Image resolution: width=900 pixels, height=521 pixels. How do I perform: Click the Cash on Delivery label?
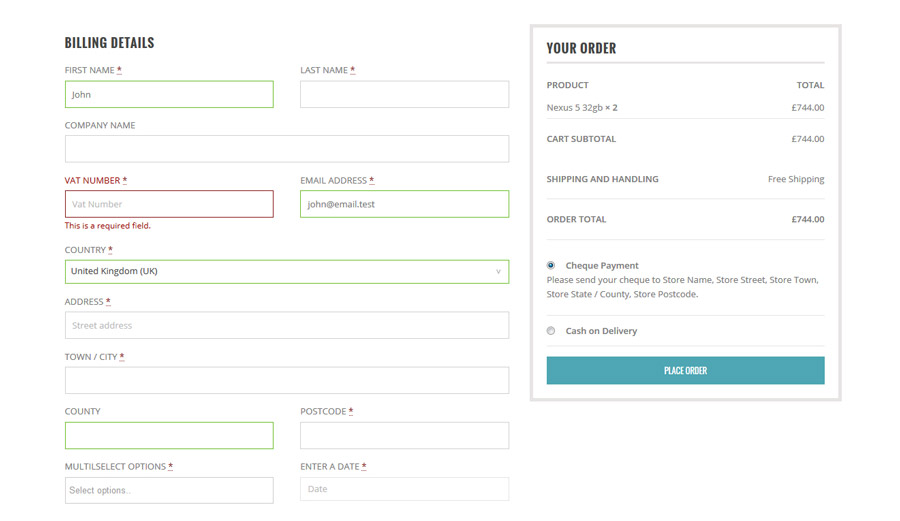pos(601,331)
